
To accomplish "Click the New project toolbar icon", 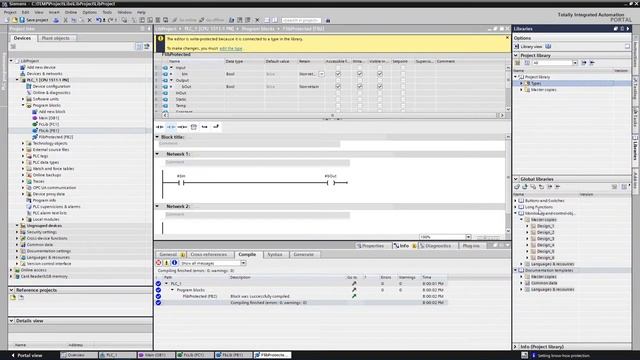I will (7, 20).
